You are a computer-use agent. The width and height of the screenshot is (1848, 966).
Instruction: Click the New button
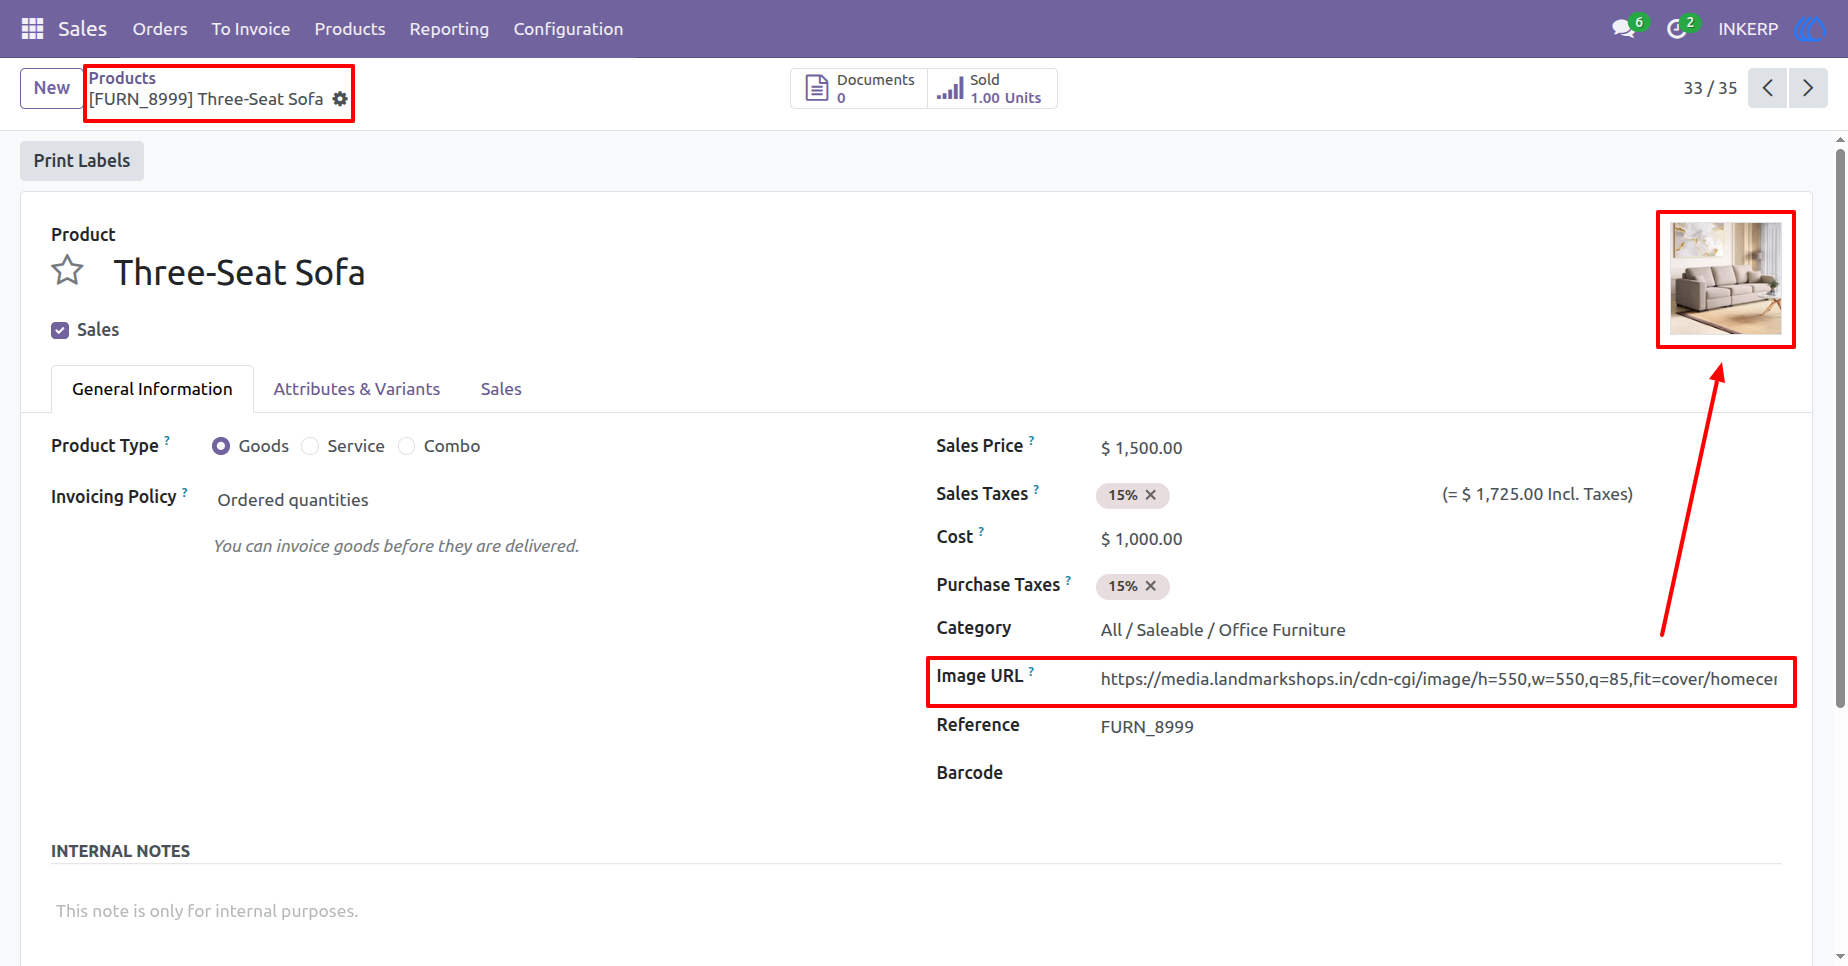tap(52, 88)
